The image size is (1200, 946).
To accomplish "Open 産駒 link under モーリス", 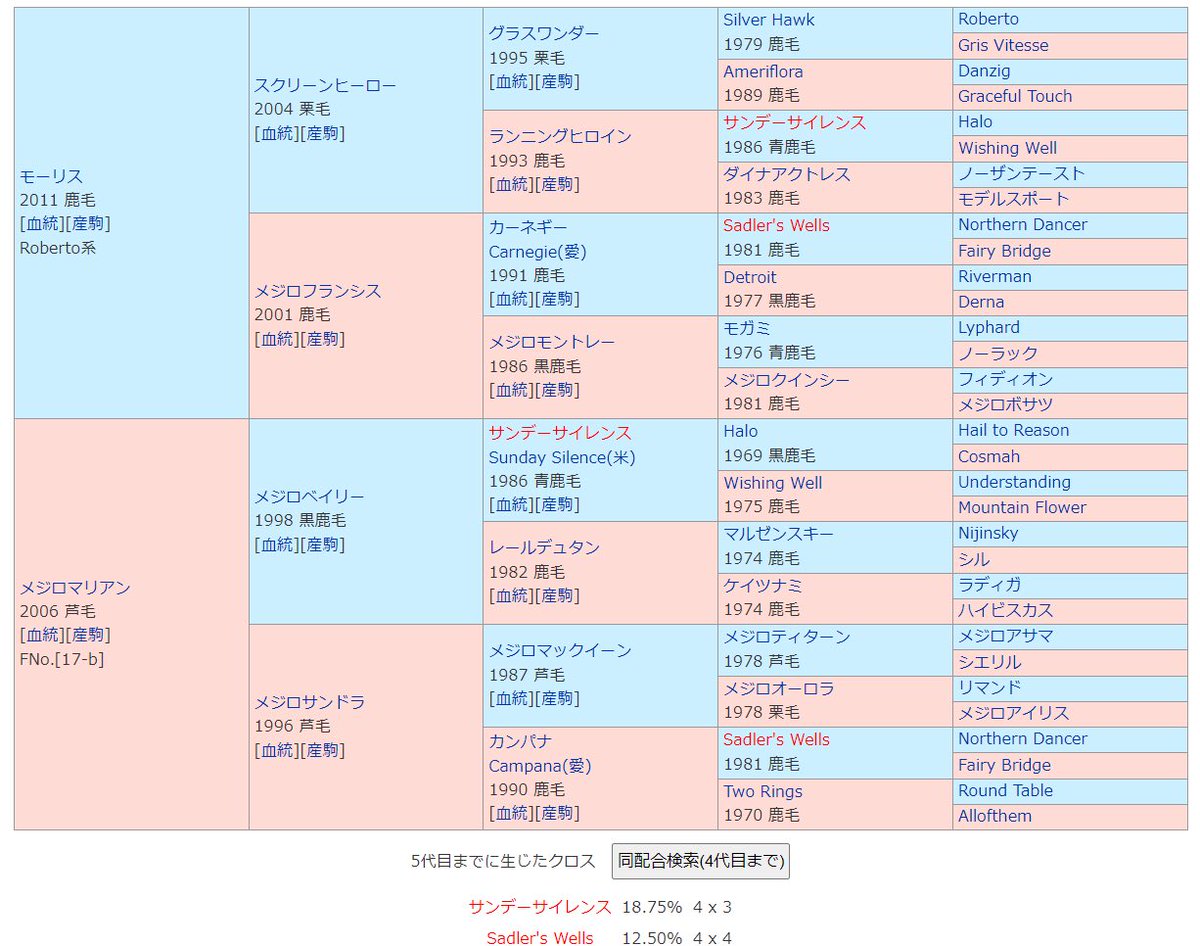I will [x=88, y=223].
